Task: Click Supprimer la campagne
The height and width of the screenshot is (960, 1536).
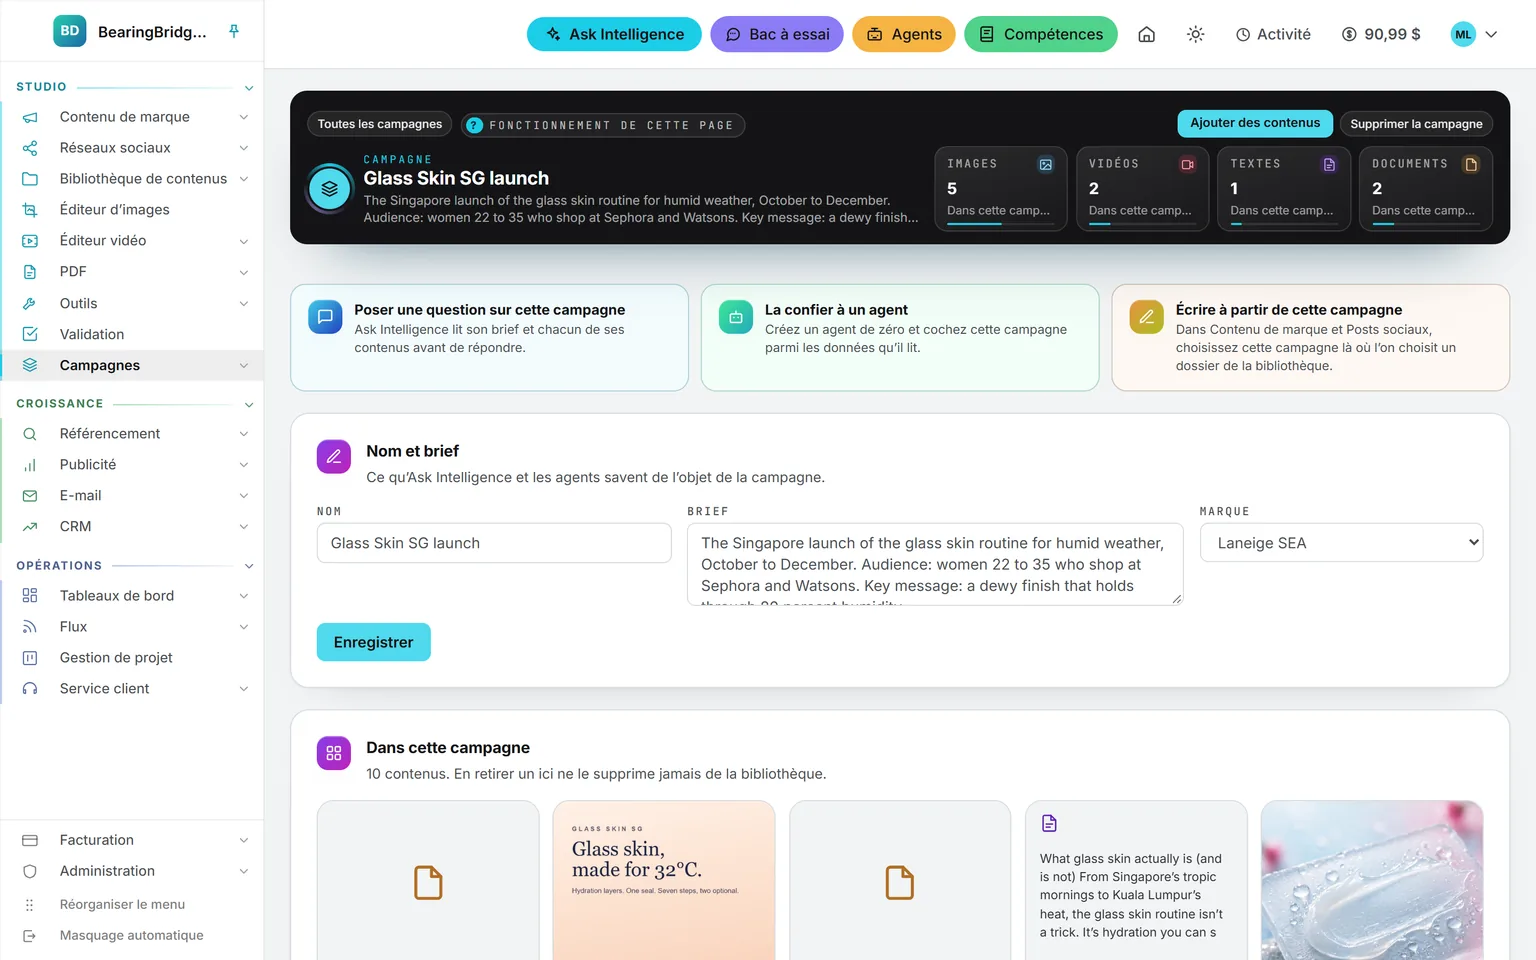Action: tap(1416, 124)
